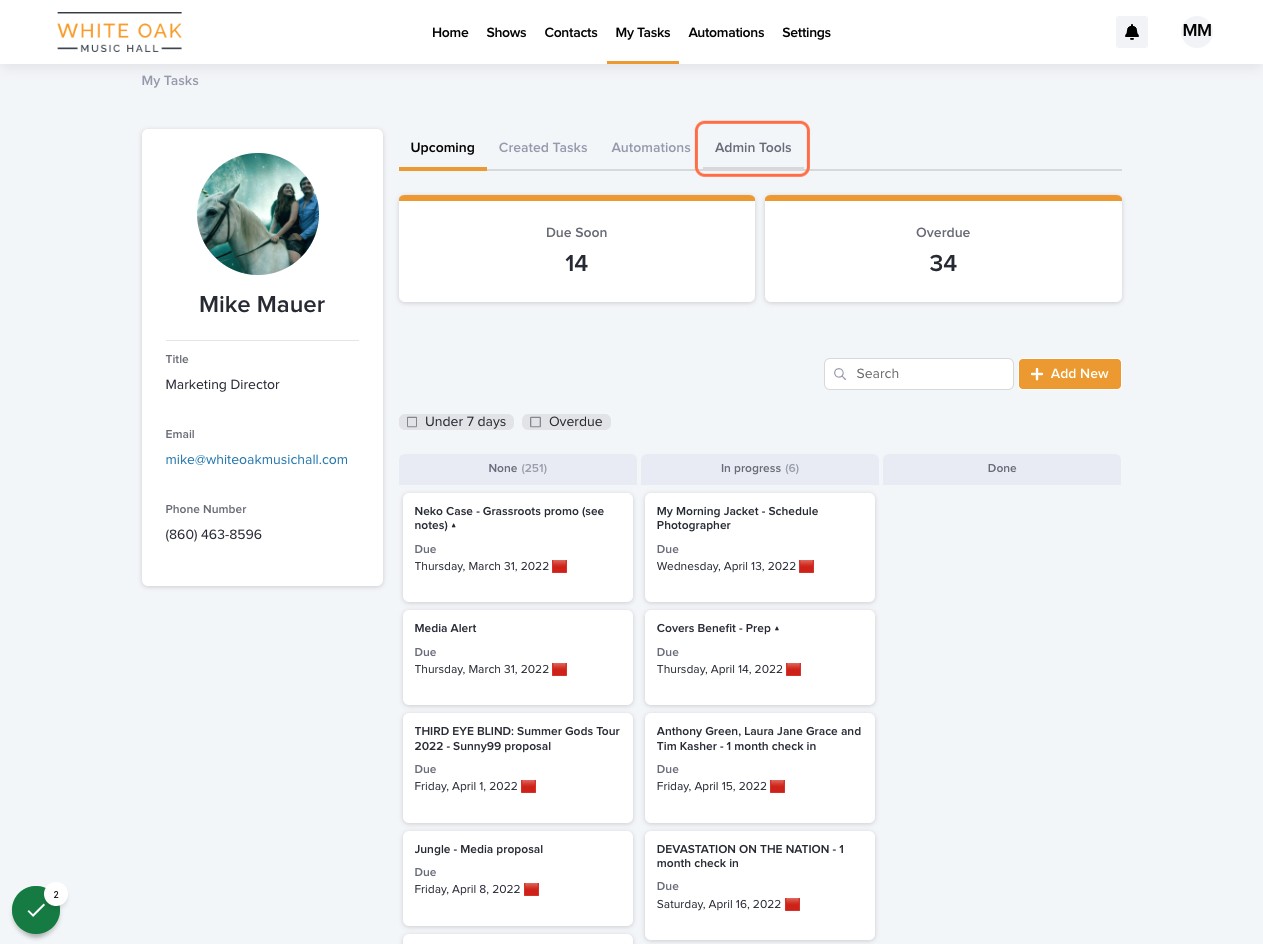Switch to the Upcoming tab
This screenshot has width=1263, height=944.
443,148
